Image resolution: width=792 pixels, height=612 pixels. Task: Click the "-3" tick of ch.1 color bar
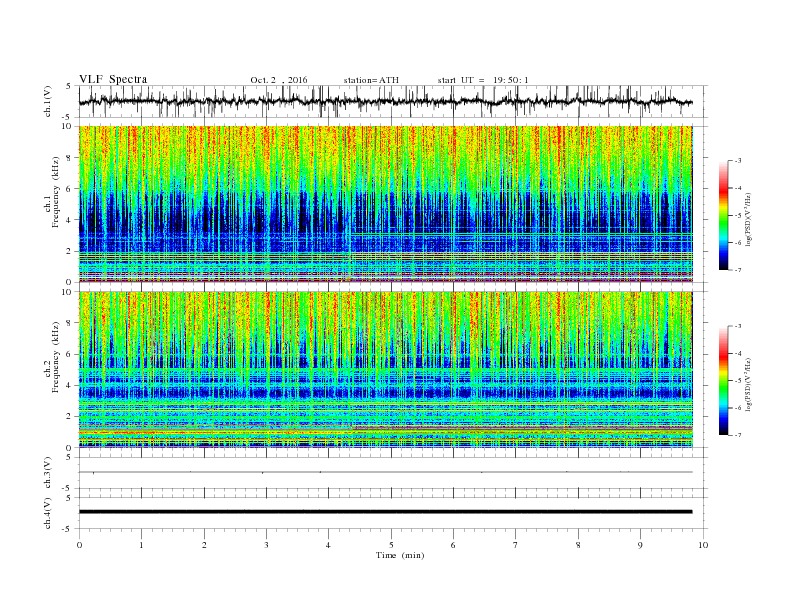tap(738, 161)
